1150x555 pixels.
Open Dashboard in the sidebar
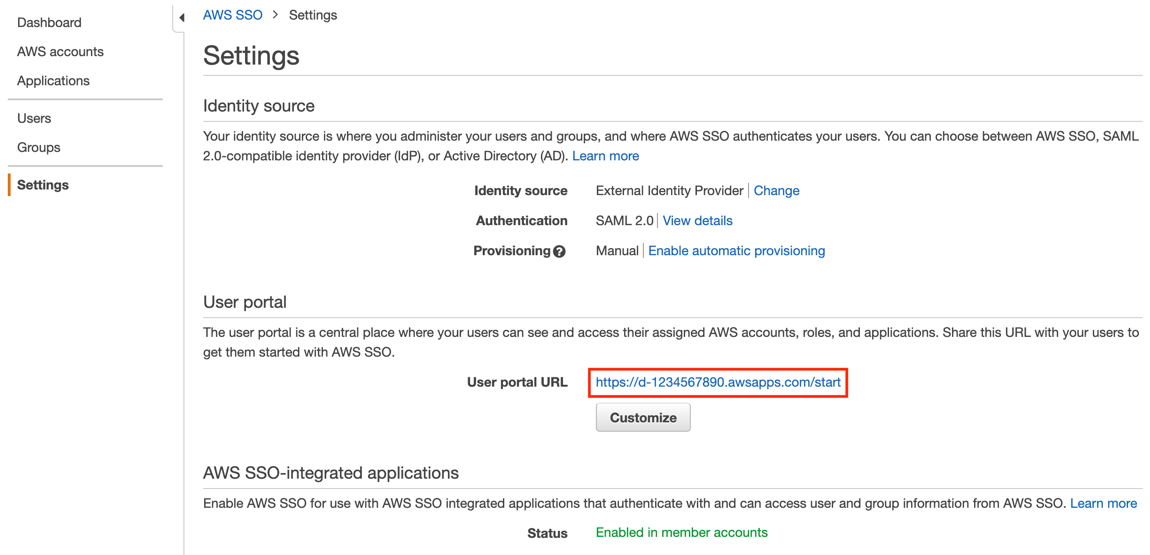[49, 23]
